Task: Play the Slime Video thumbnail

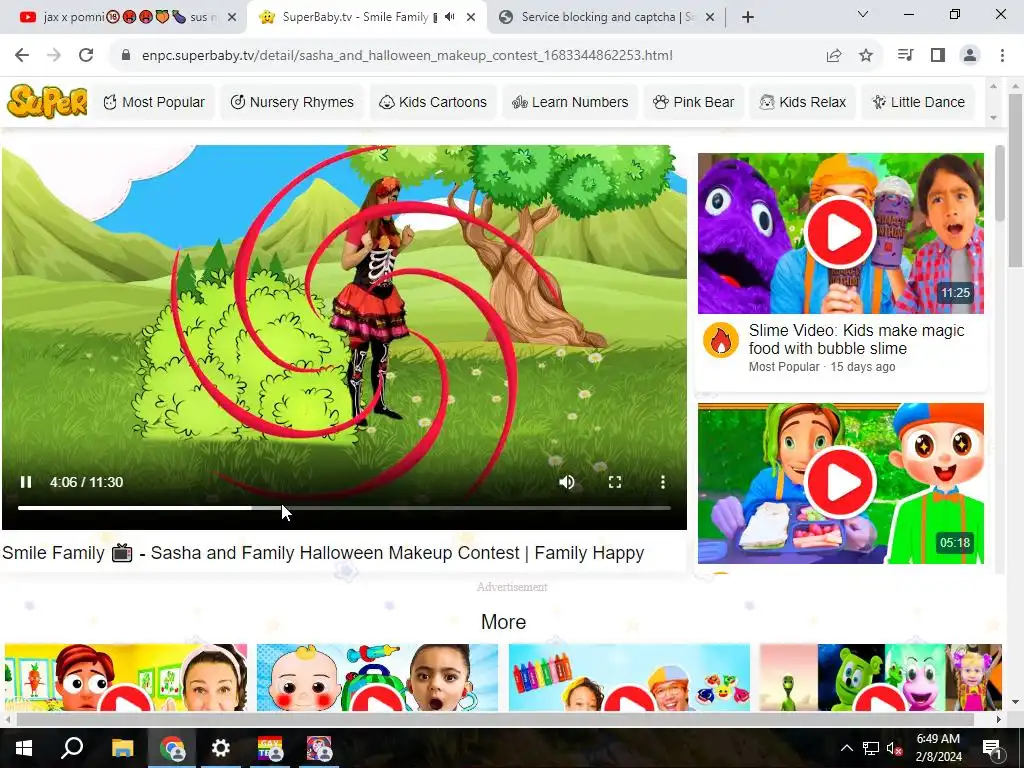Action: coord(840,233)
